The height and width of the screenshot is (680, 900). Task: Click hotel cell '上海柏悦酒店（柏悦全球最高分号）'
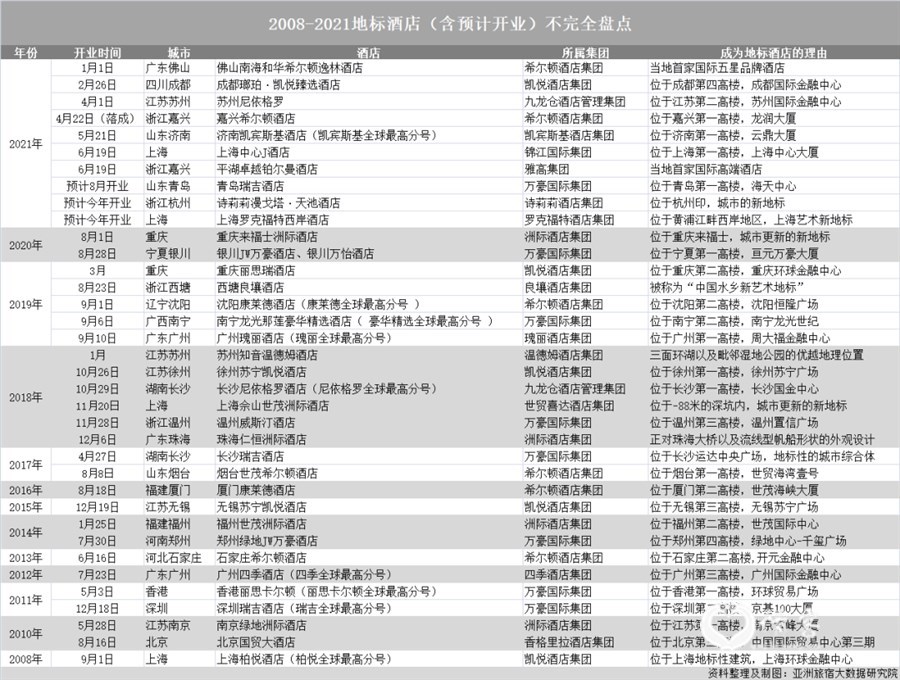pyautogui.click(x=304, y=659)
